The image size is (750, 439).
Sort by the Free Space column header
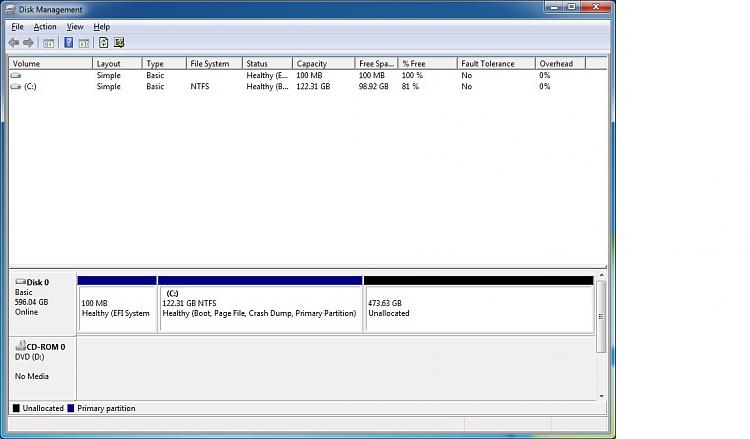click(x=376, y=64)
